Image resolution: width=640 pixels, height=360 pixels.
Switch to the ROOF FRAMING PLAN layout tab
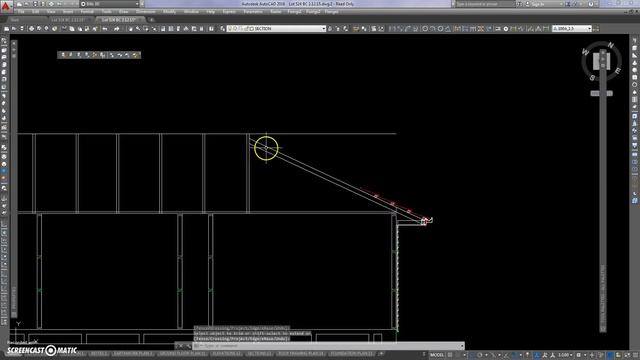pyautogui.click(x=301, y=353)
